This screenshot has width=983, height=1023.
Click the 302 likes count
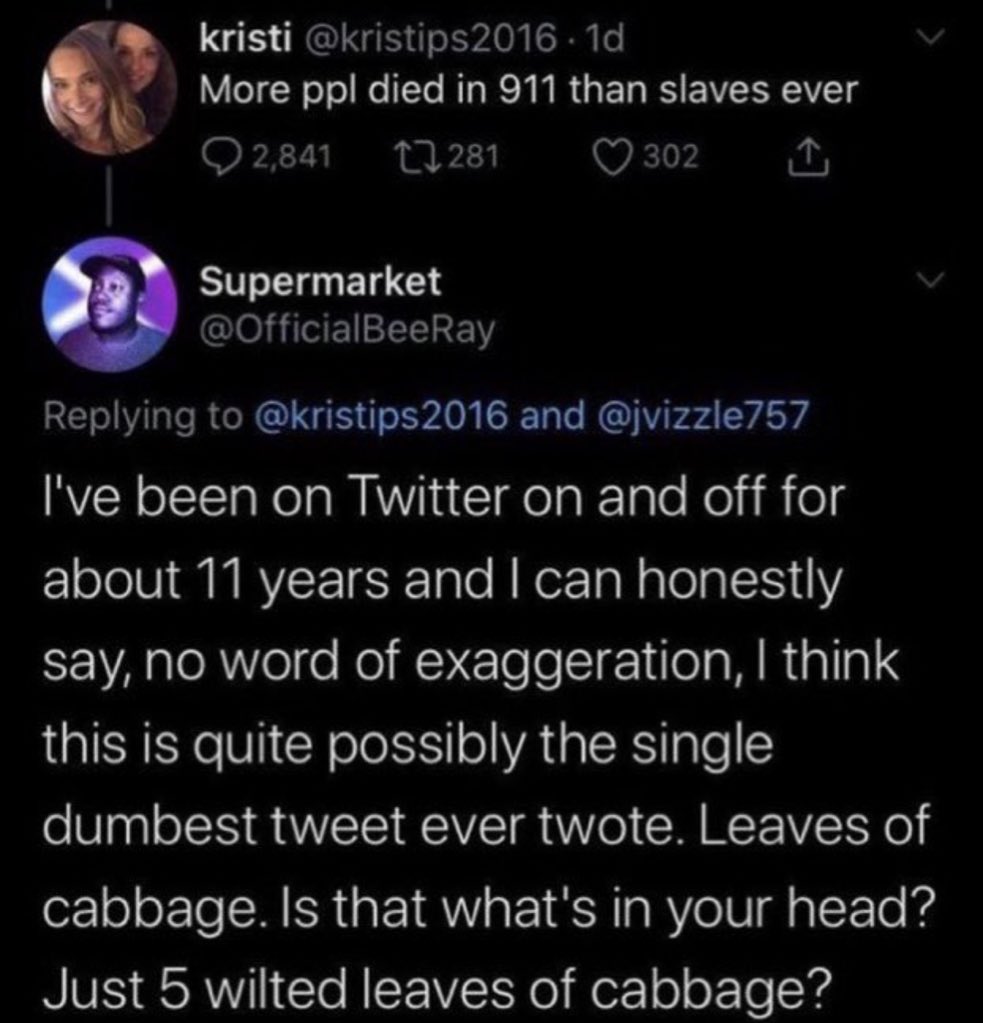tap(670, 155)
